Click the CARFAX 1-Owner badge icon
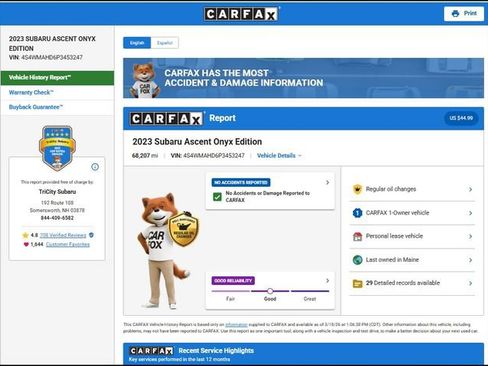The height and width of the screenshot is (366, 488). coord(357,213)
